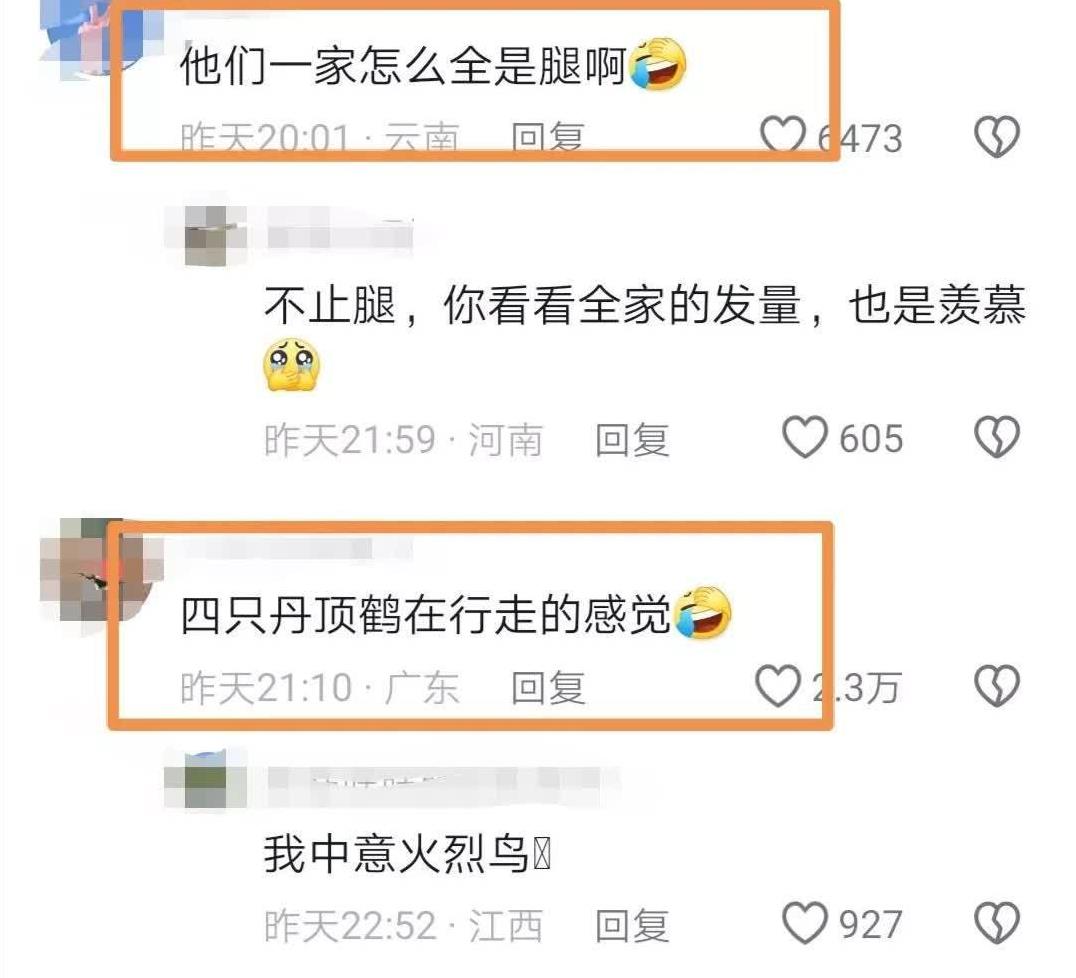Tap broken heart on the Guangdong comment

[997, 686]
